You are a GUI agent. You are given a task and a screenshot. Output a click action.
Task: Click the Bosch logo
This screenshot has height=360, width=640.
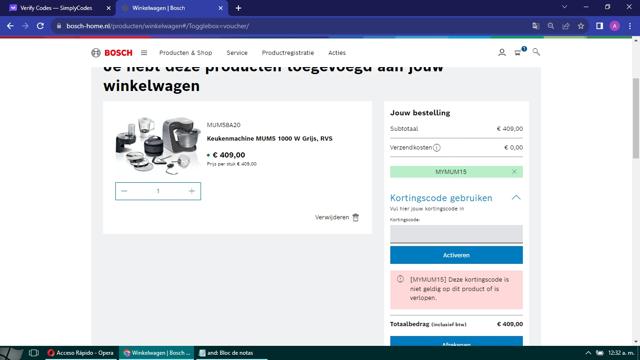(112, 53)
